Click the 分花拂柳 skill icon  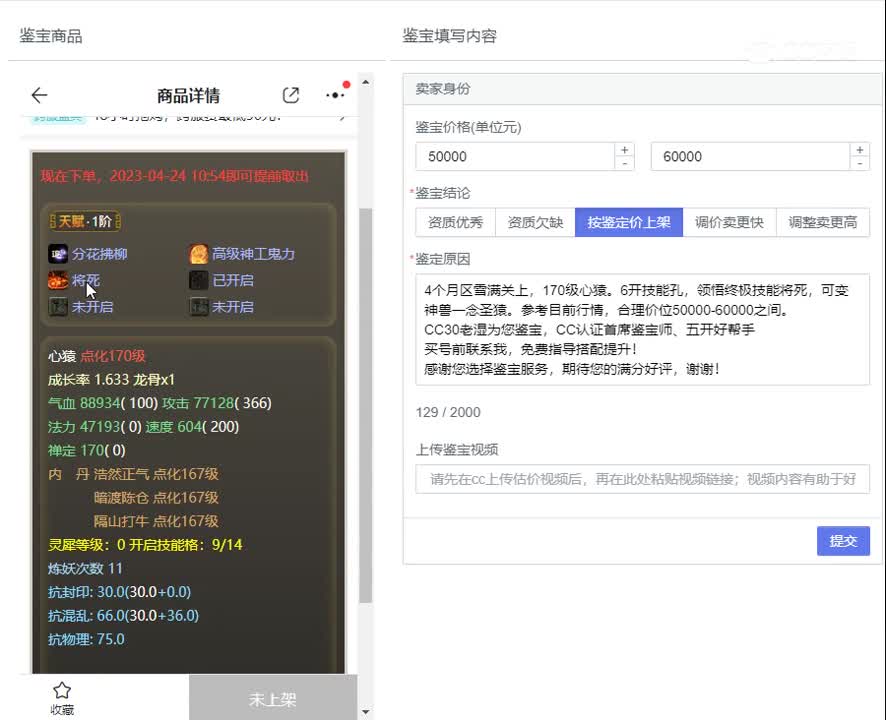coord(58,254)
